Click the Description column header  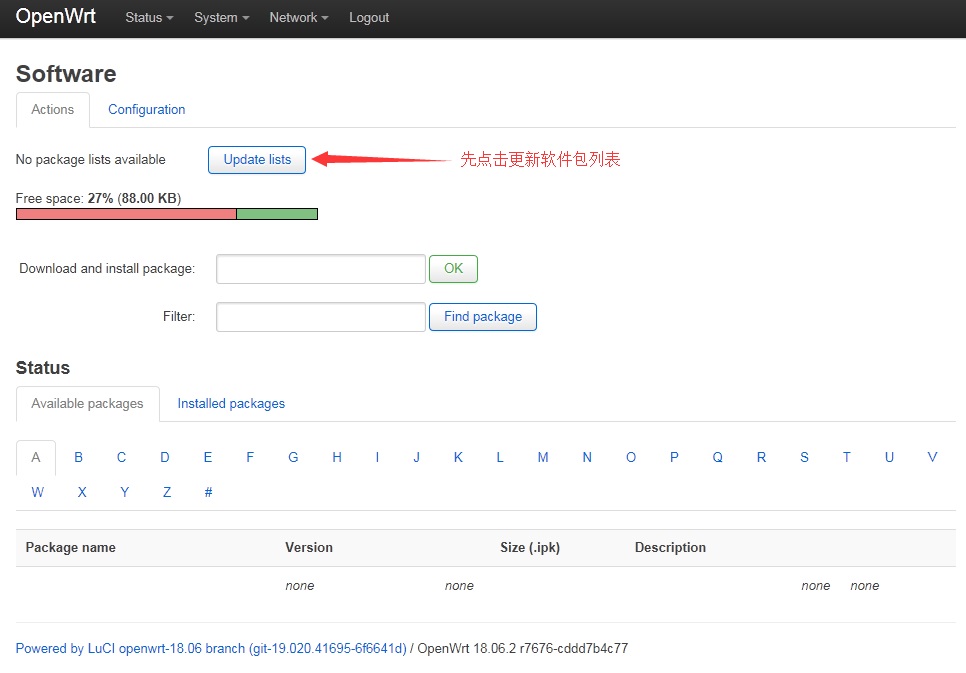coord(670,547)
